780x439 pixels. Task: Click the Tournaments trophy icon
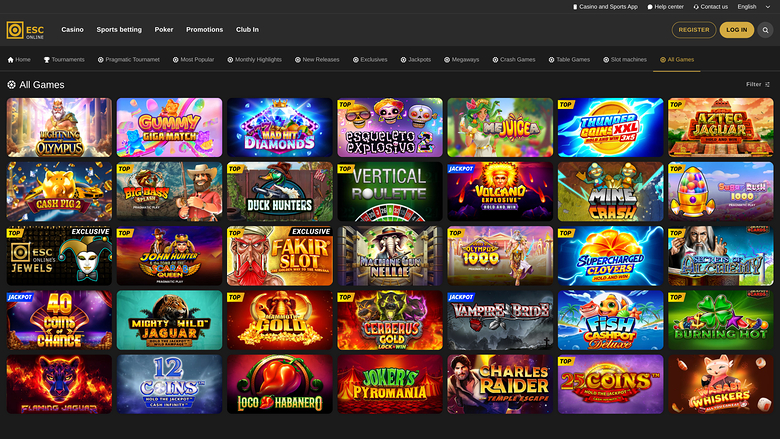(x=46, y=60)
